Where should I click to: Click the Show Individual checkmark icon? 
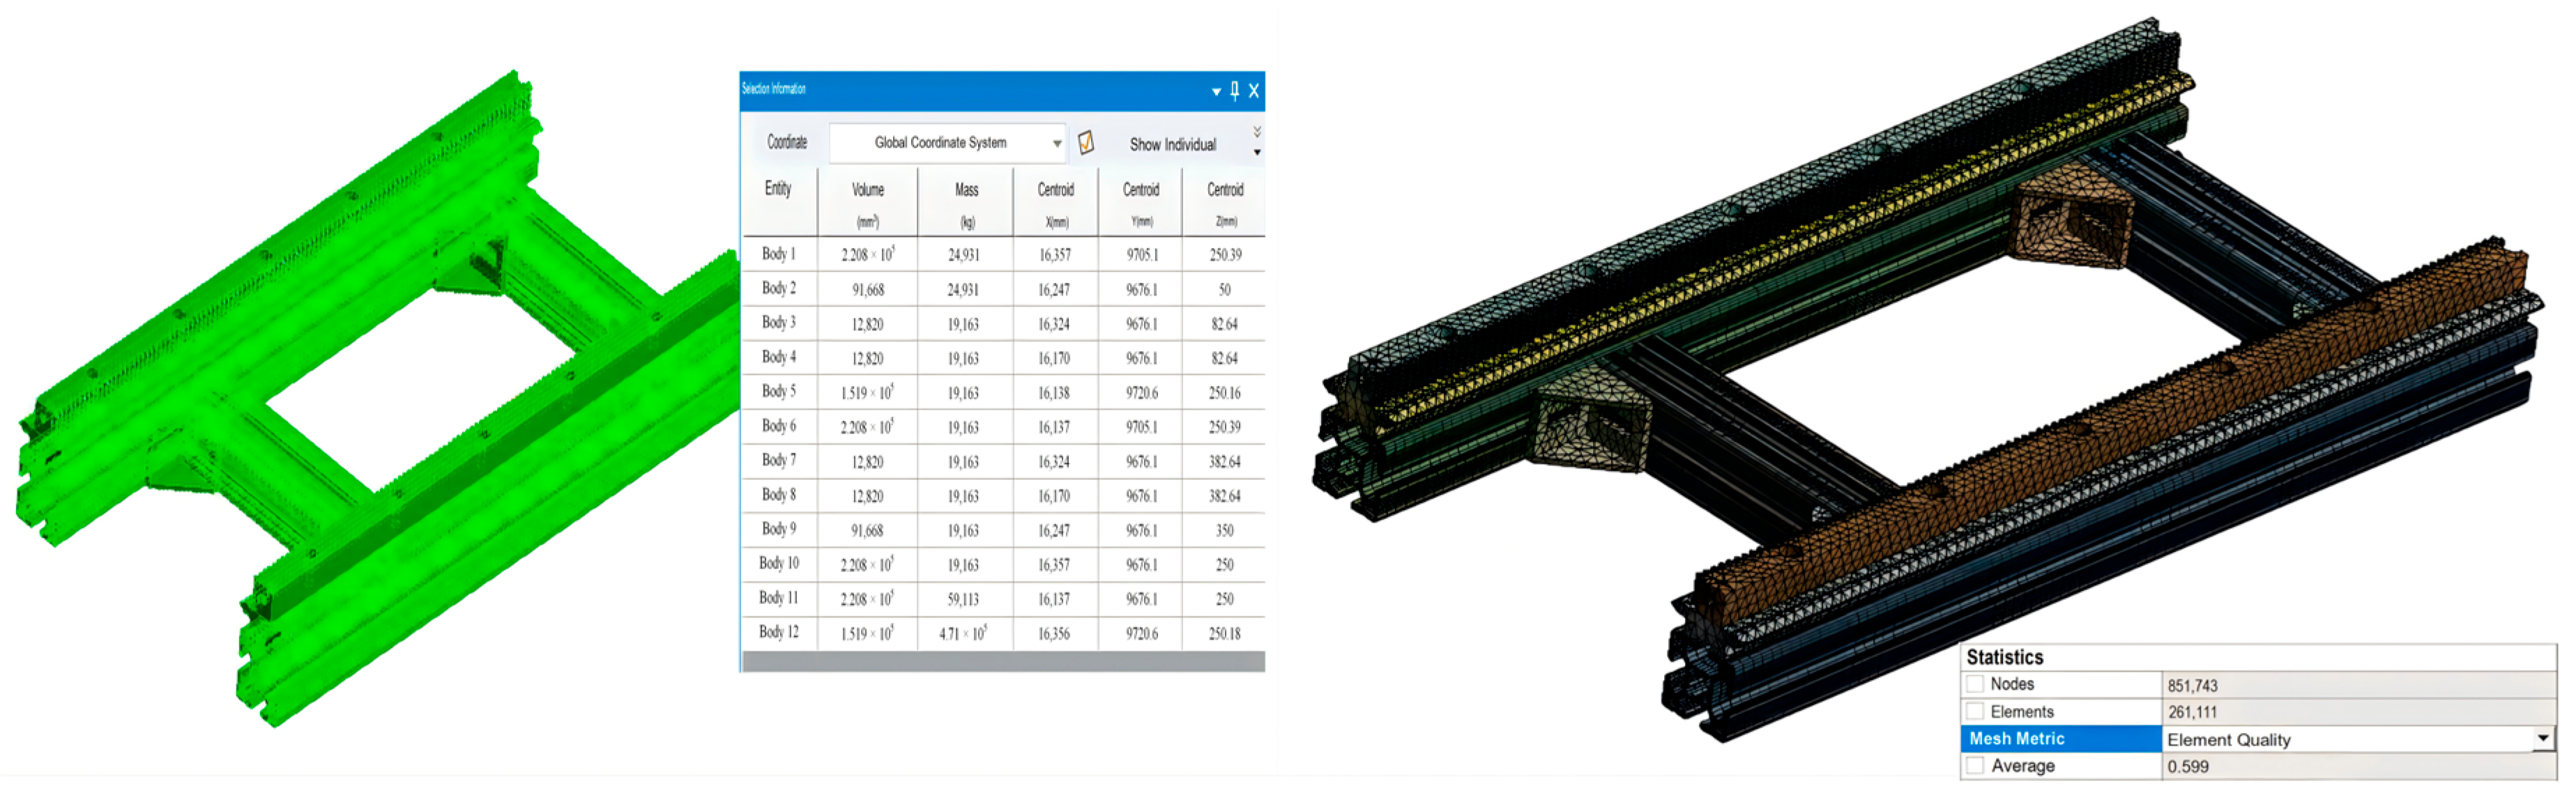pyautogui.click(x=1086, y=143)
